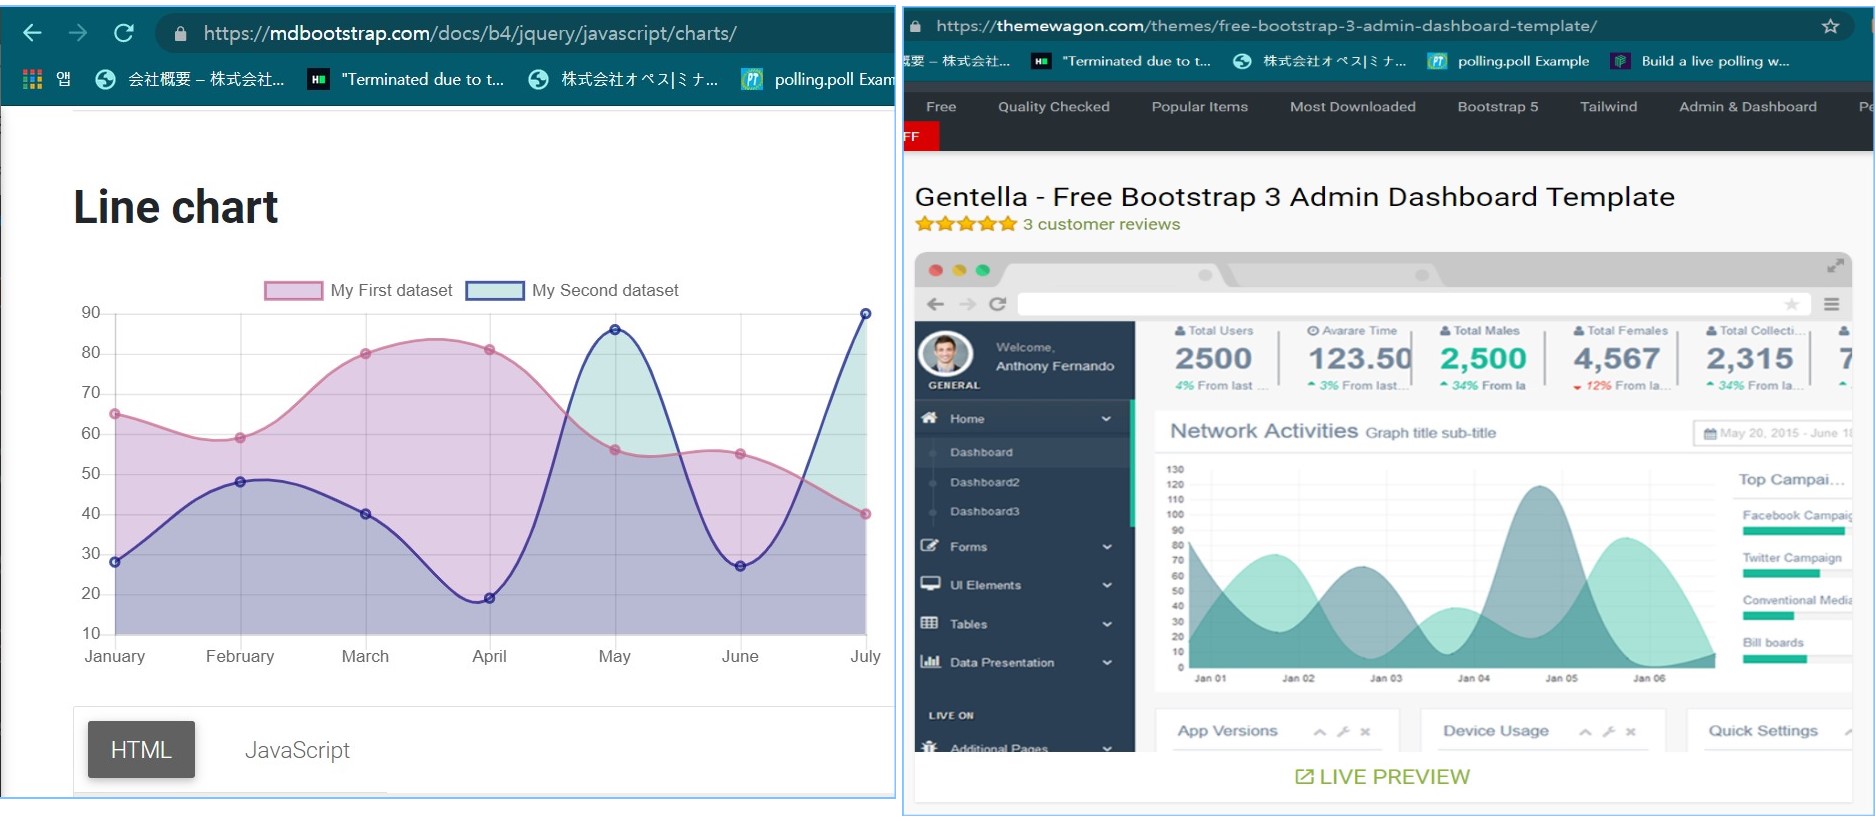Screen dimensions: 1876x822
Task: Open the Most Downloaded menu item
Action: [1352, 107]
